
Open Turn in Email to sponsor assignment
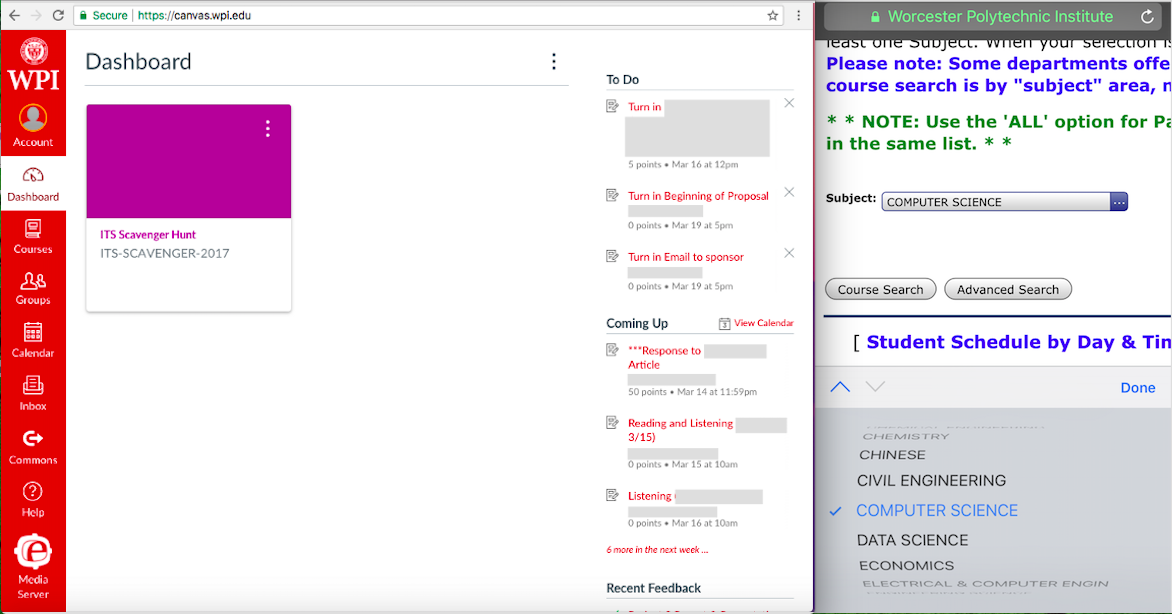click(x=685, y=257)
